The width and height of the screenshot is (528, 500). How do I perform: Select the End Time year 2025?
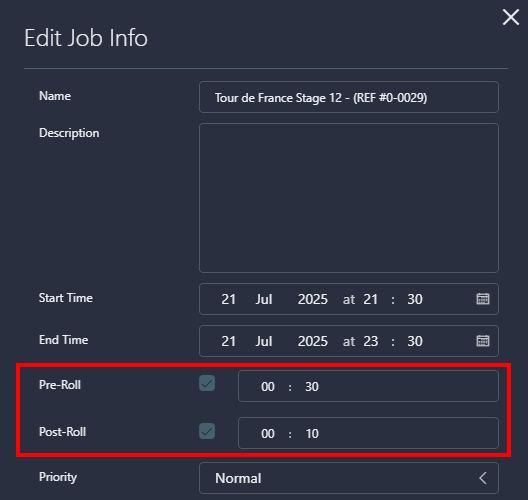click(312, 341)
